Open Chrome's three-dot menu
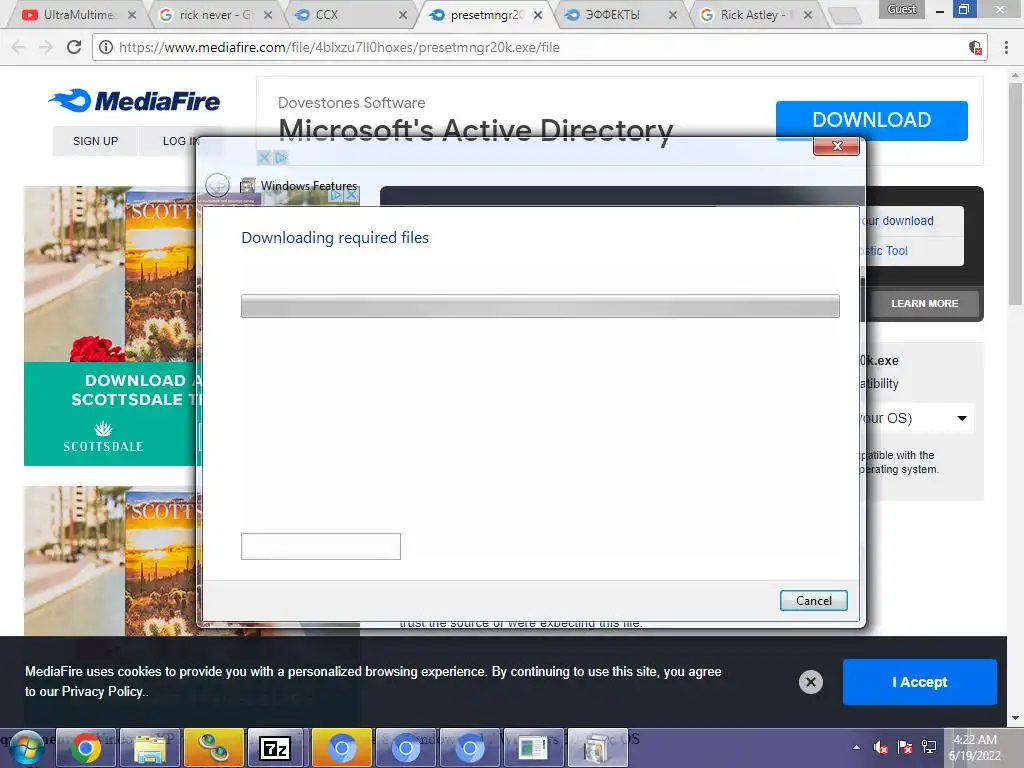 pos(1006,47)
